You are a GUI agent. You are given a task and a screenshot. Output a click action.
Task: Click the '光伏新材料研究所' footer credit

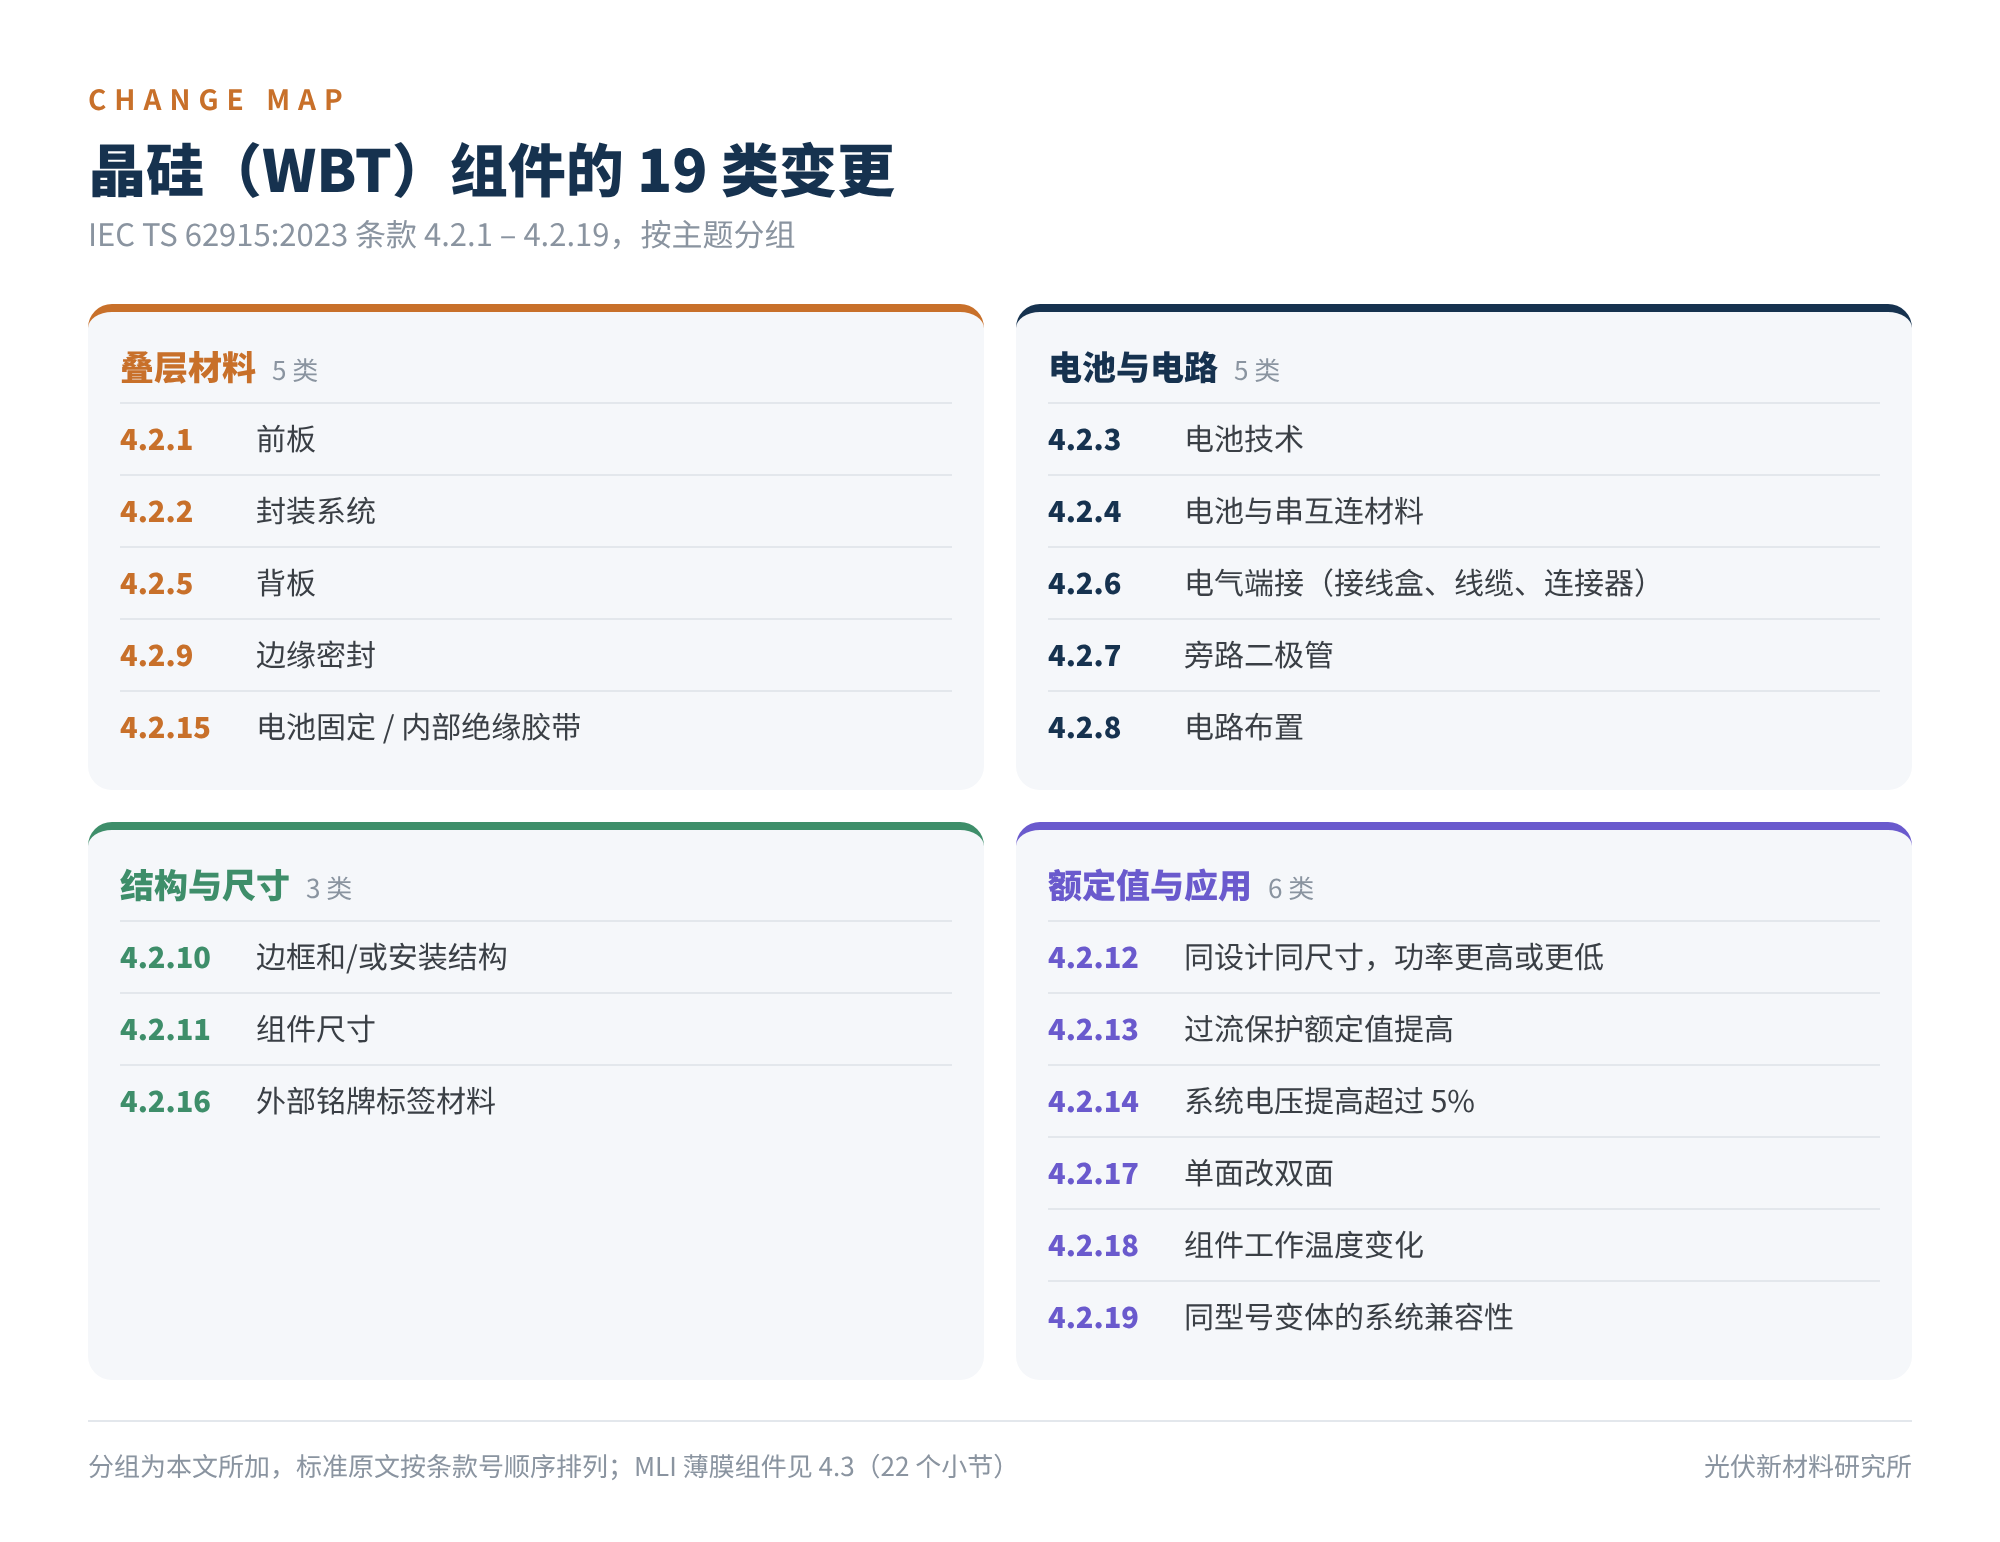1808,1466
